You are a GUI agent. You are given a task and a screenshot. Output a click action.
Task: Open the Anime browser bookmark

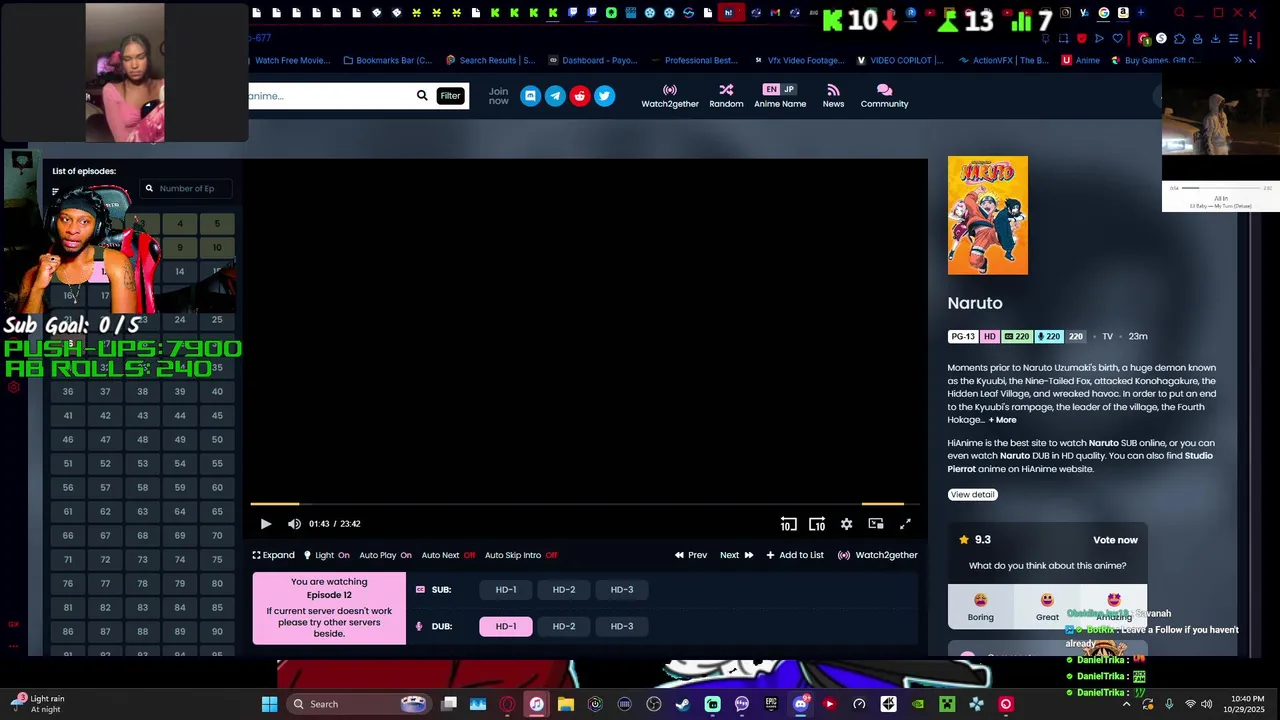point(1080,60)
